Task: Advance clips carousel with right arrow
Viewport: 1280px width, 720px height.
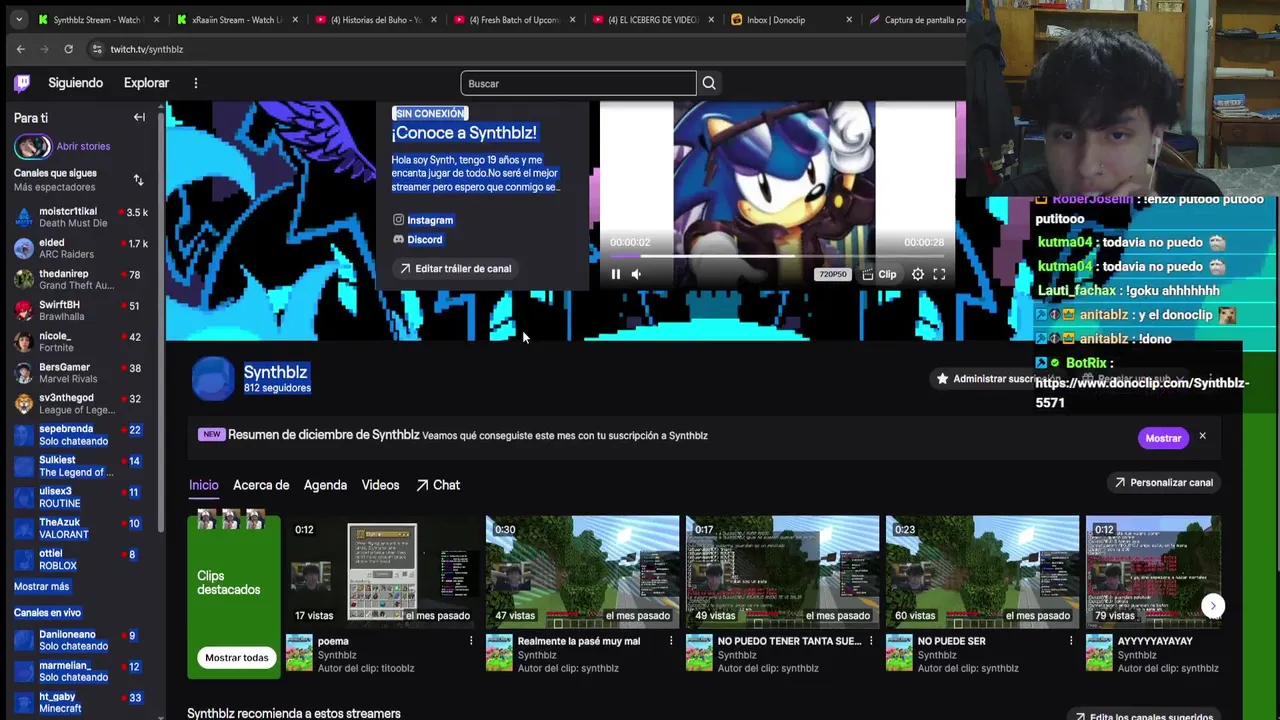Action: [1212, 605]
